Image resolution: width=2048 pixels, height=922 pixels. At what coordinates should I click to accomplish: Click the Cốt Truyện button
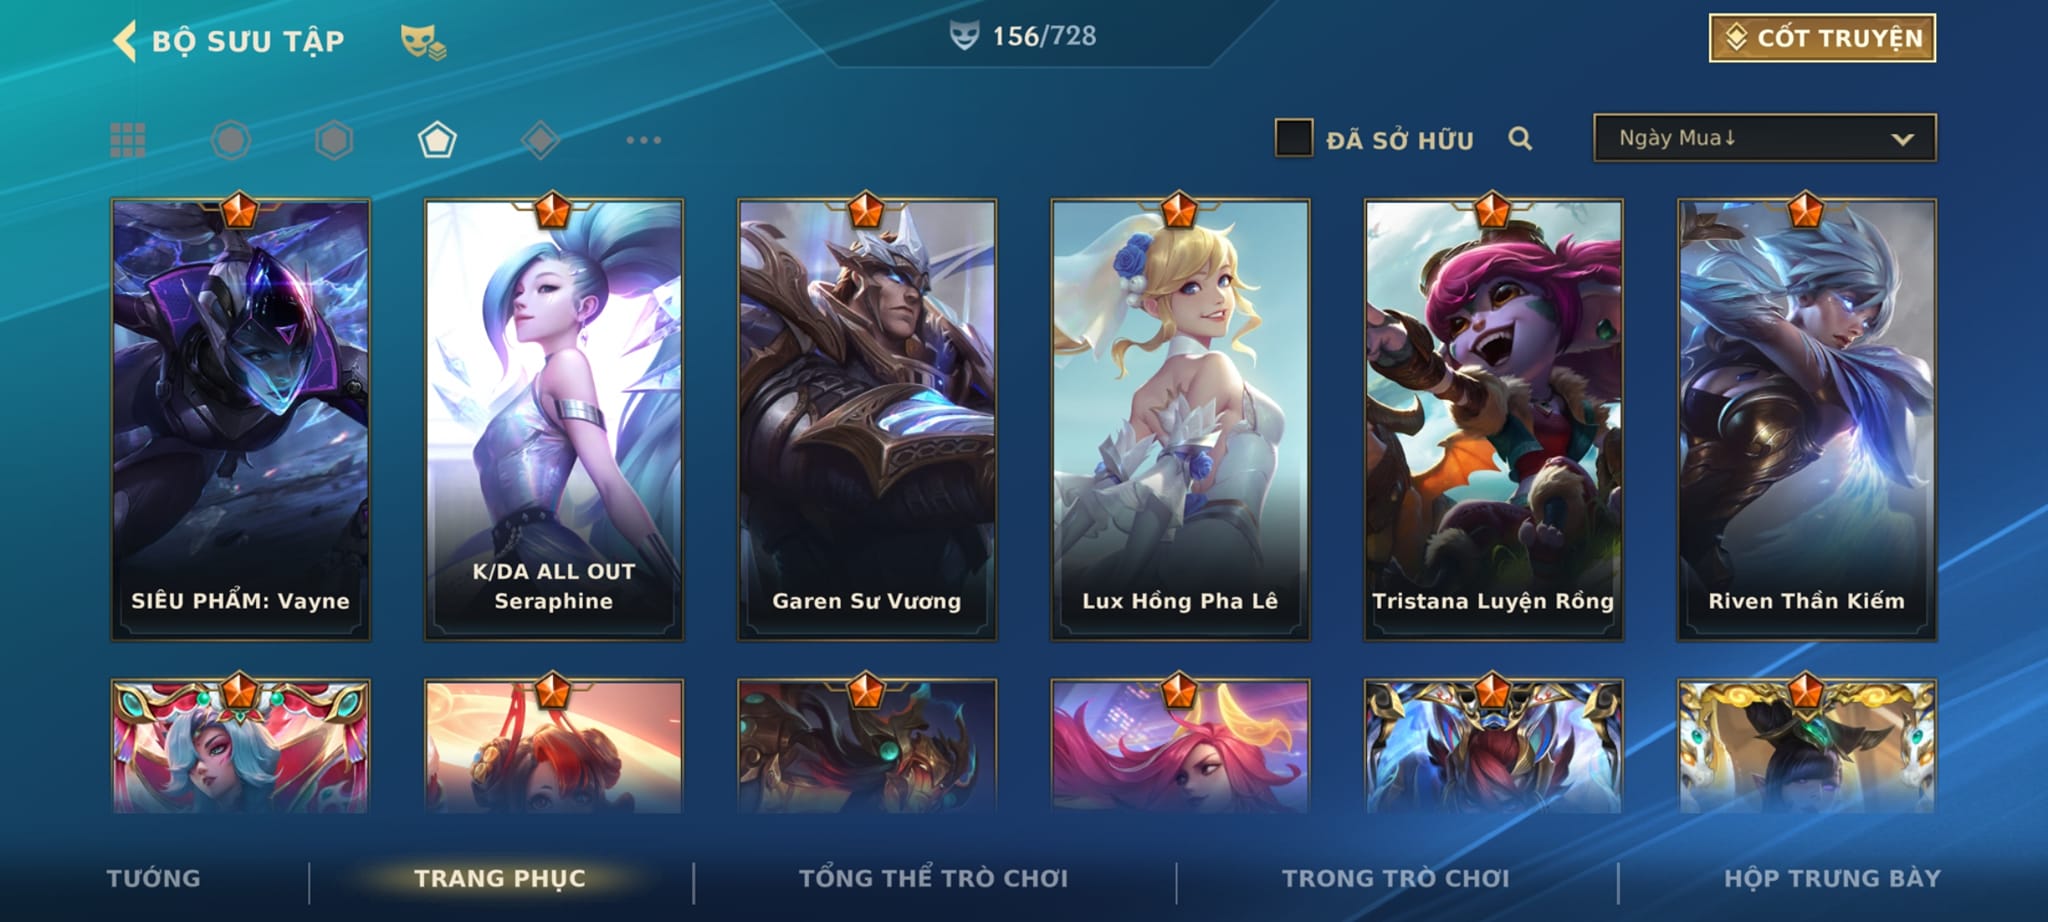(x=1822, y=38)
